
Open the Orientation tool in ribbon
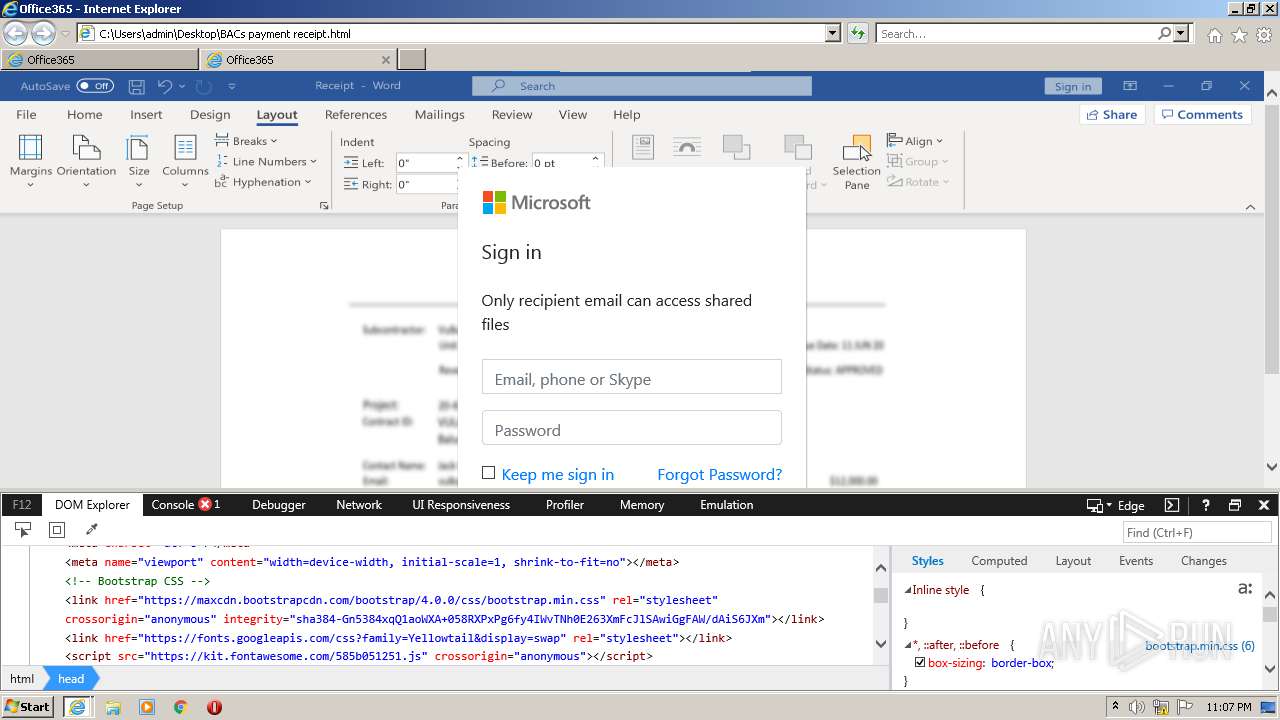86,160
